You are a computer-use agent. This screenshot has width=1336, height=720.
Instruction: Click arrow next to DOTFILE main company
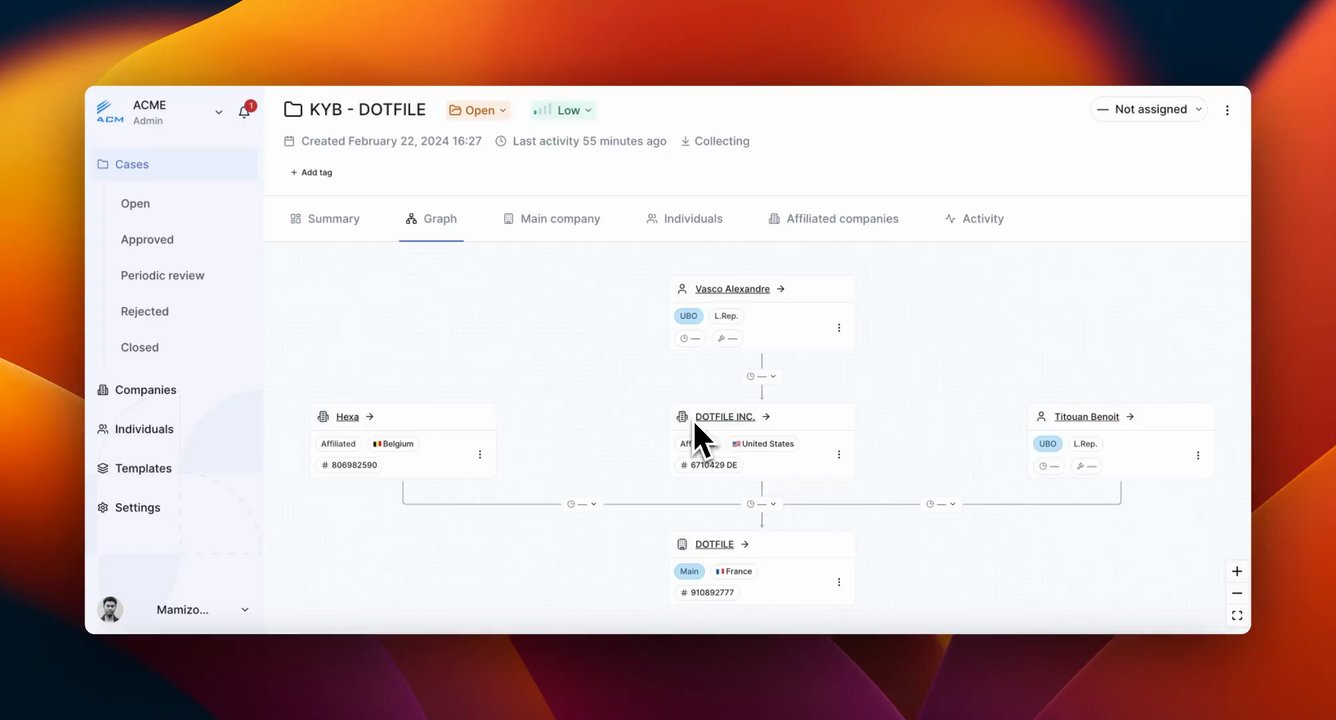coord(745,545)
